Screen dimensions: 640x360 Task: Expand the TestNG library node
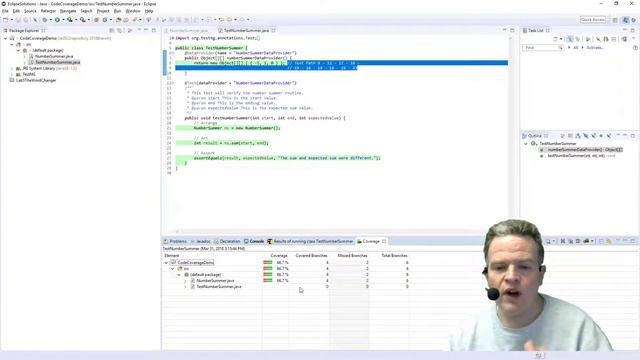pos(12,75)
